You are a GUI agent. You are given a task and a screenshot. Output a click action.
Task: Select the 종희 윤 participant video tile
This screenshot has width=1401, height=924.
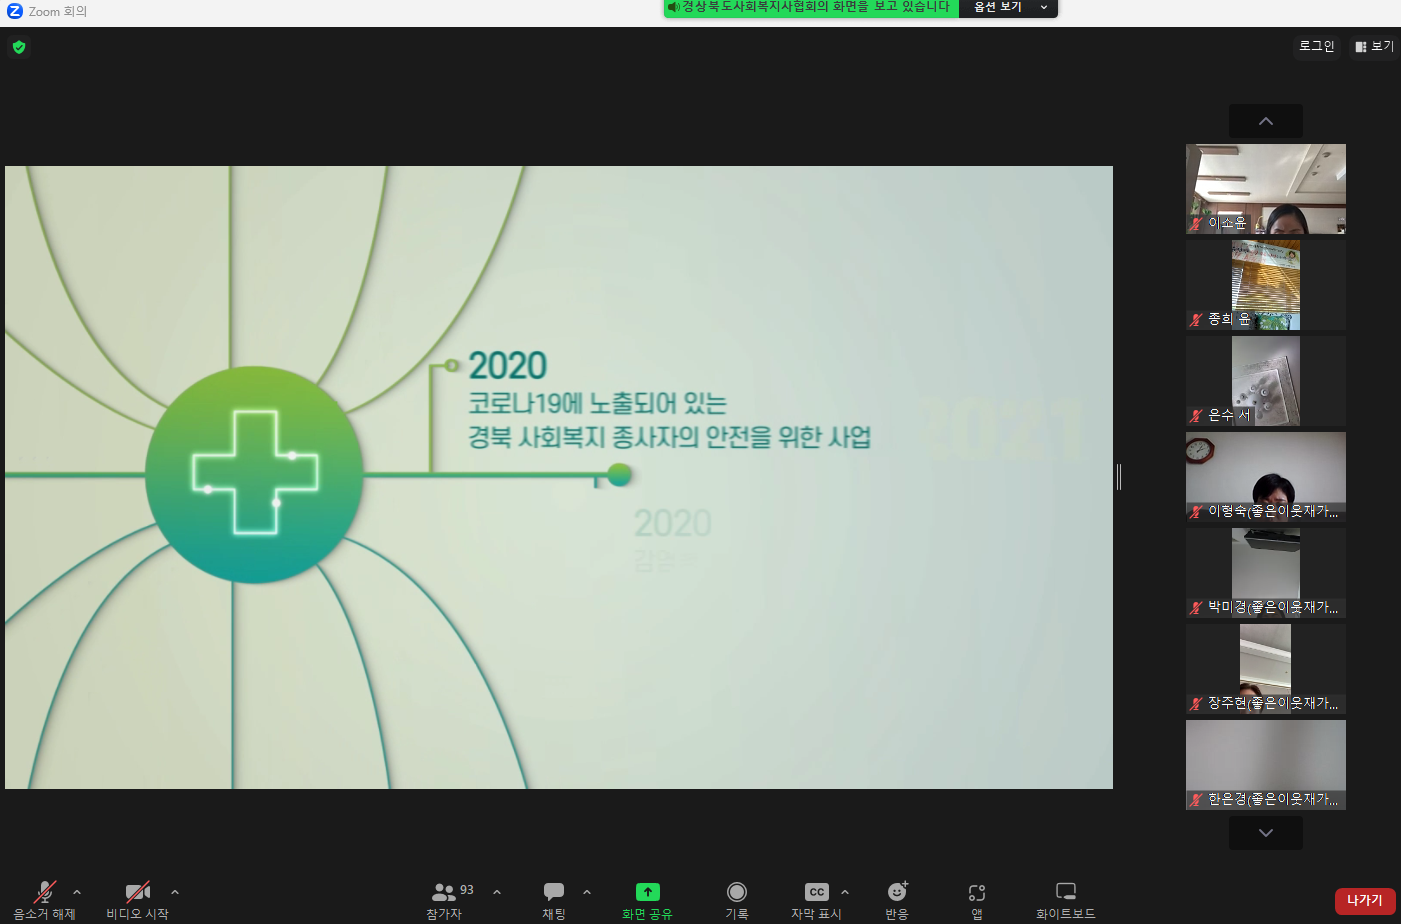(1266, 285)
